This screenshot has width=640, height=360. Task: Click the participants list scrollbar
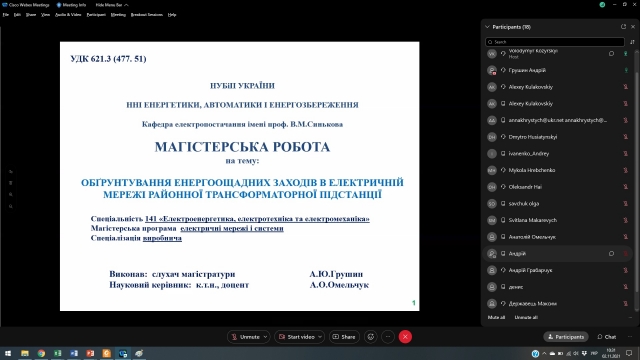pyautogui.click(x=636, y=171)
